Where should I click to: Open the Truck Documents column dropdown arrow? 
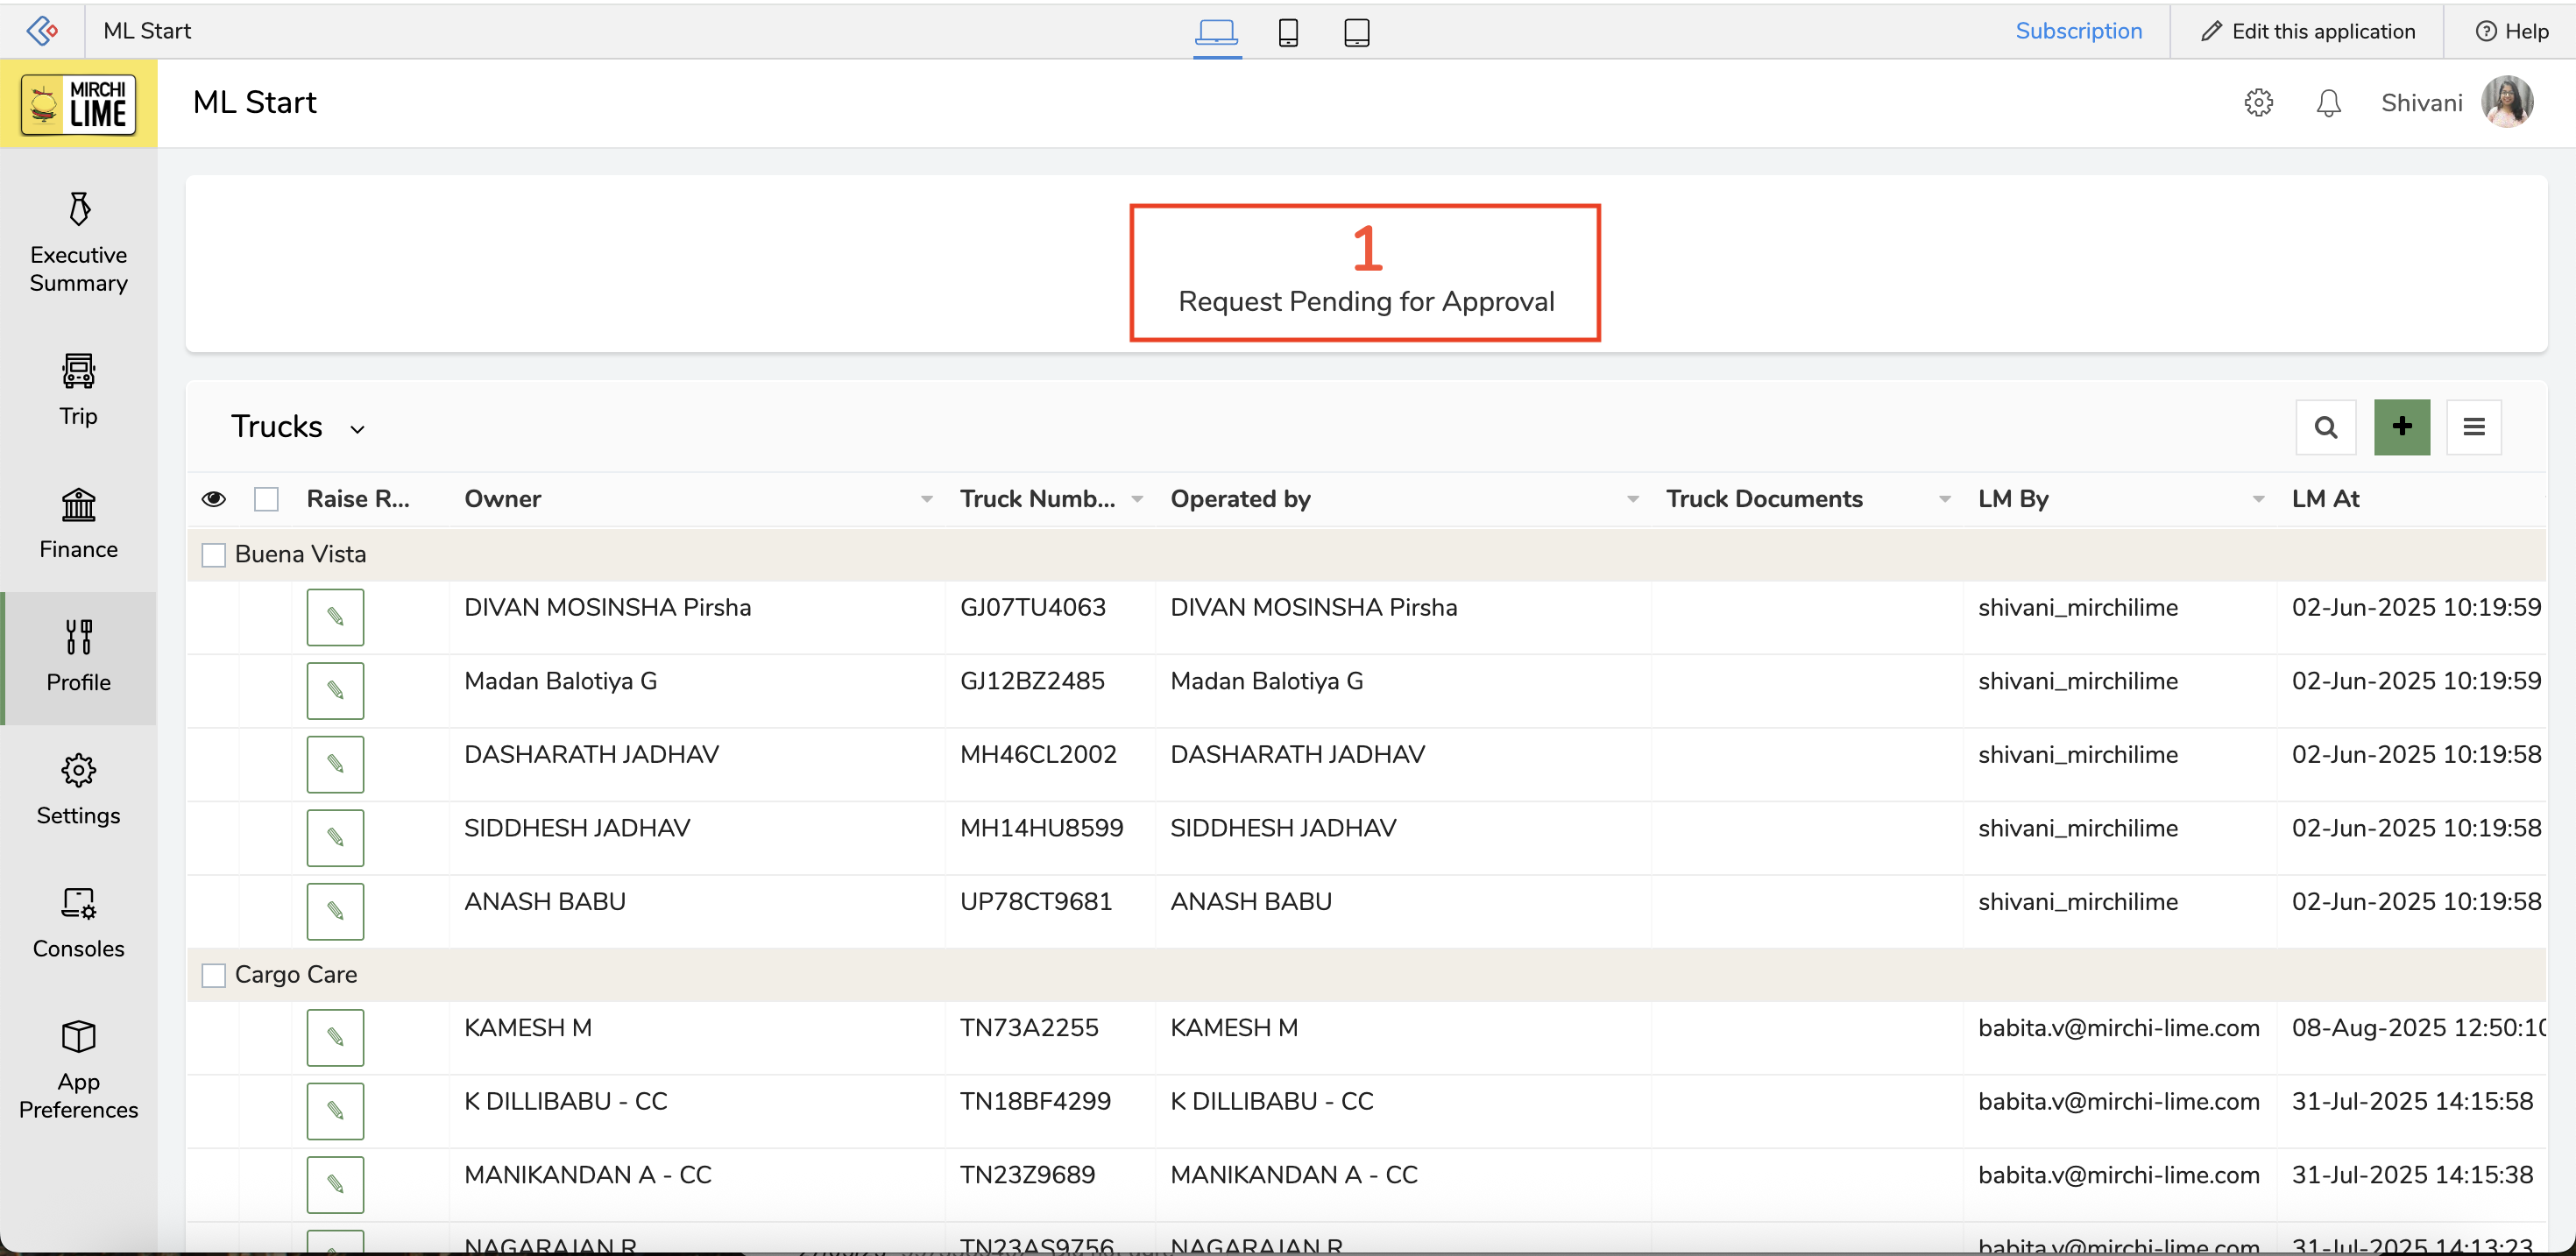pos(1944,499)
